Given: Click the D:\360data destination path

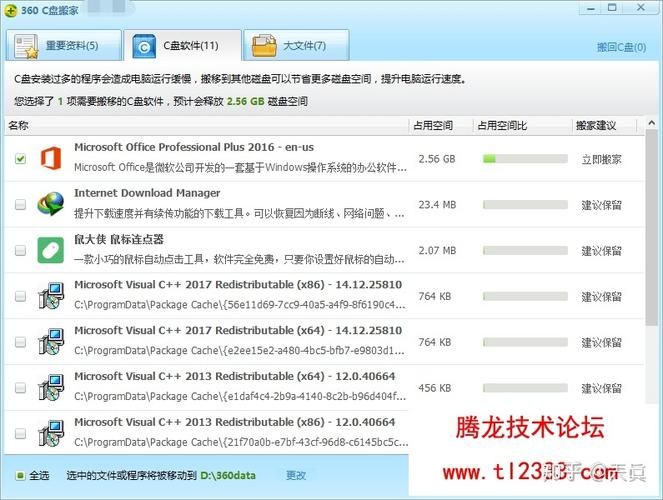Looking at the screenshot, I should 228,475.
